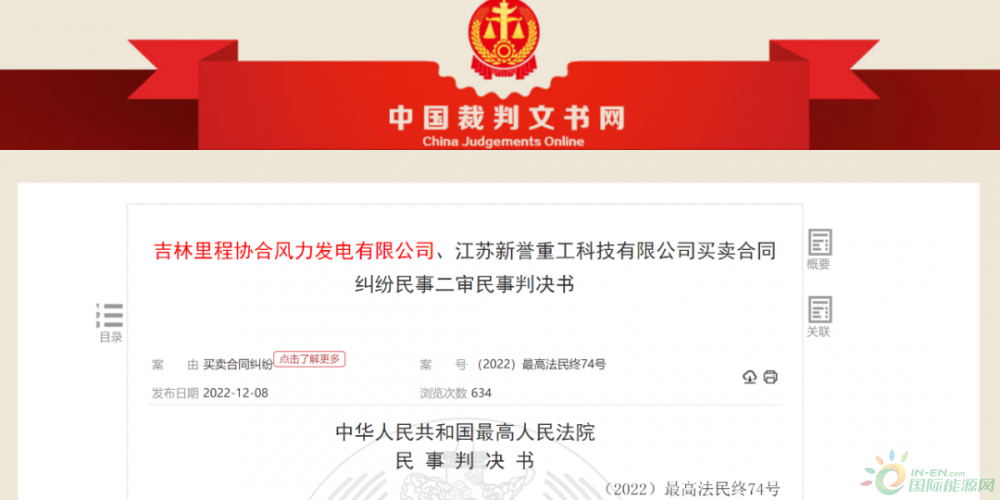Screen dimensions: 1000x500
Task: Click the 目录 label under the list icon
Action: 110,337
